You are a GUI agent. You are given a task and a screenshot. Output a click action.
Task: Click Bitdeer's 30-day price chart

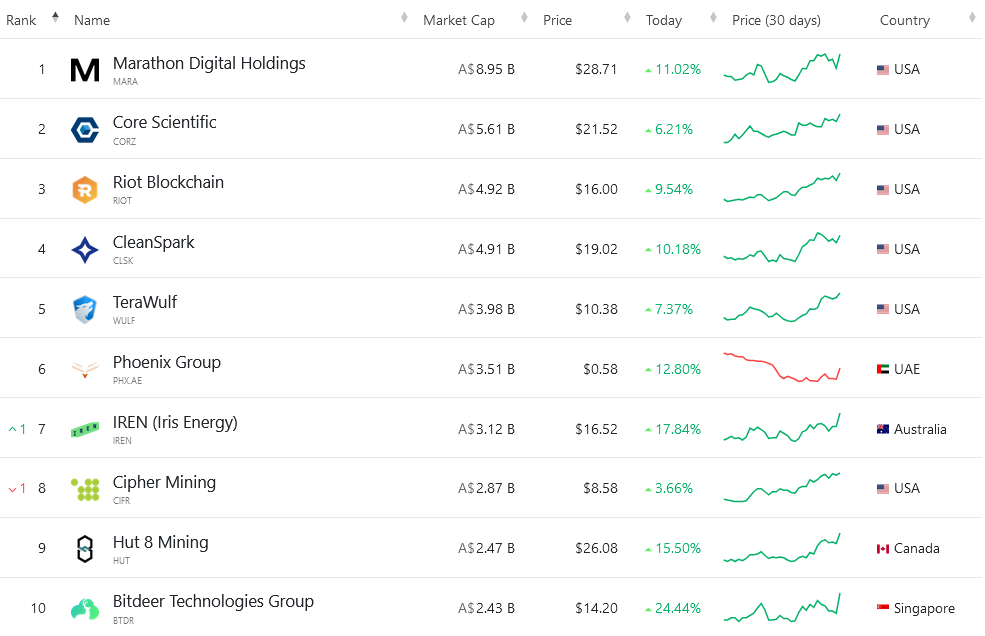782,608
